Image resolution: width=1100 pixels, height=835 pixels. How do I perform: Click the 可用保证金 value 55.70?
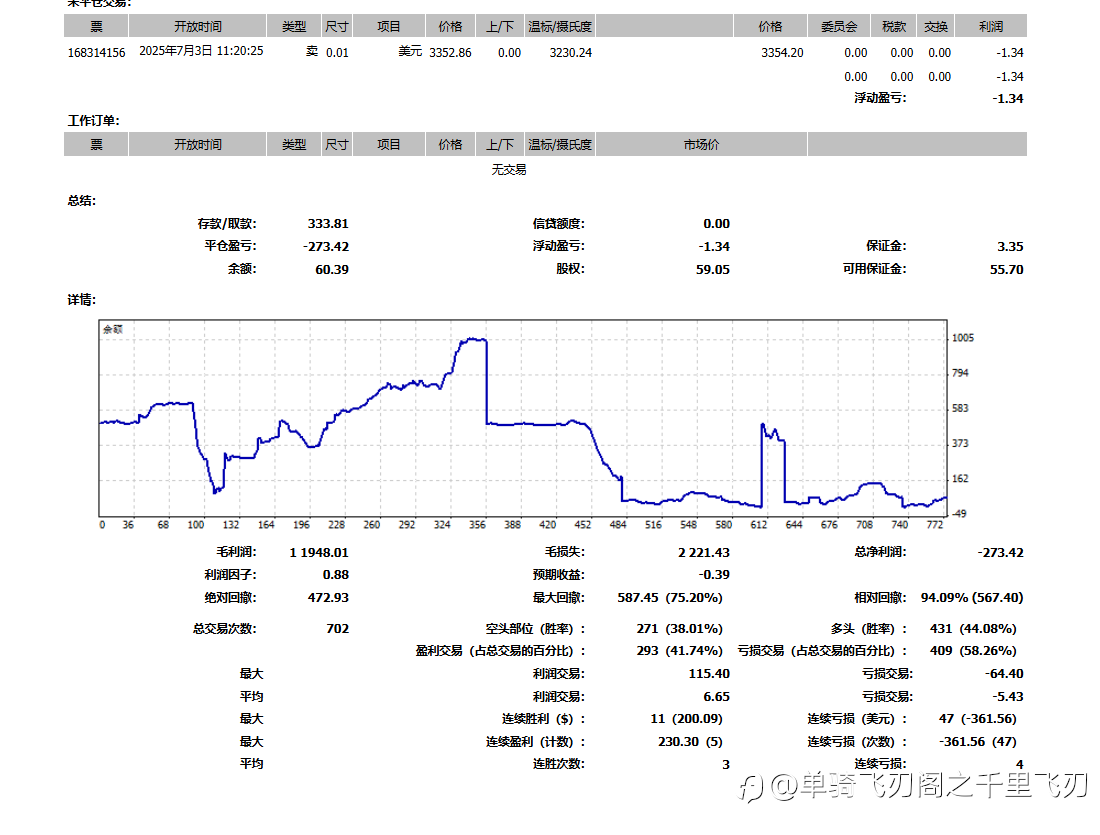pyautogui.click(x=1007, y=269)
